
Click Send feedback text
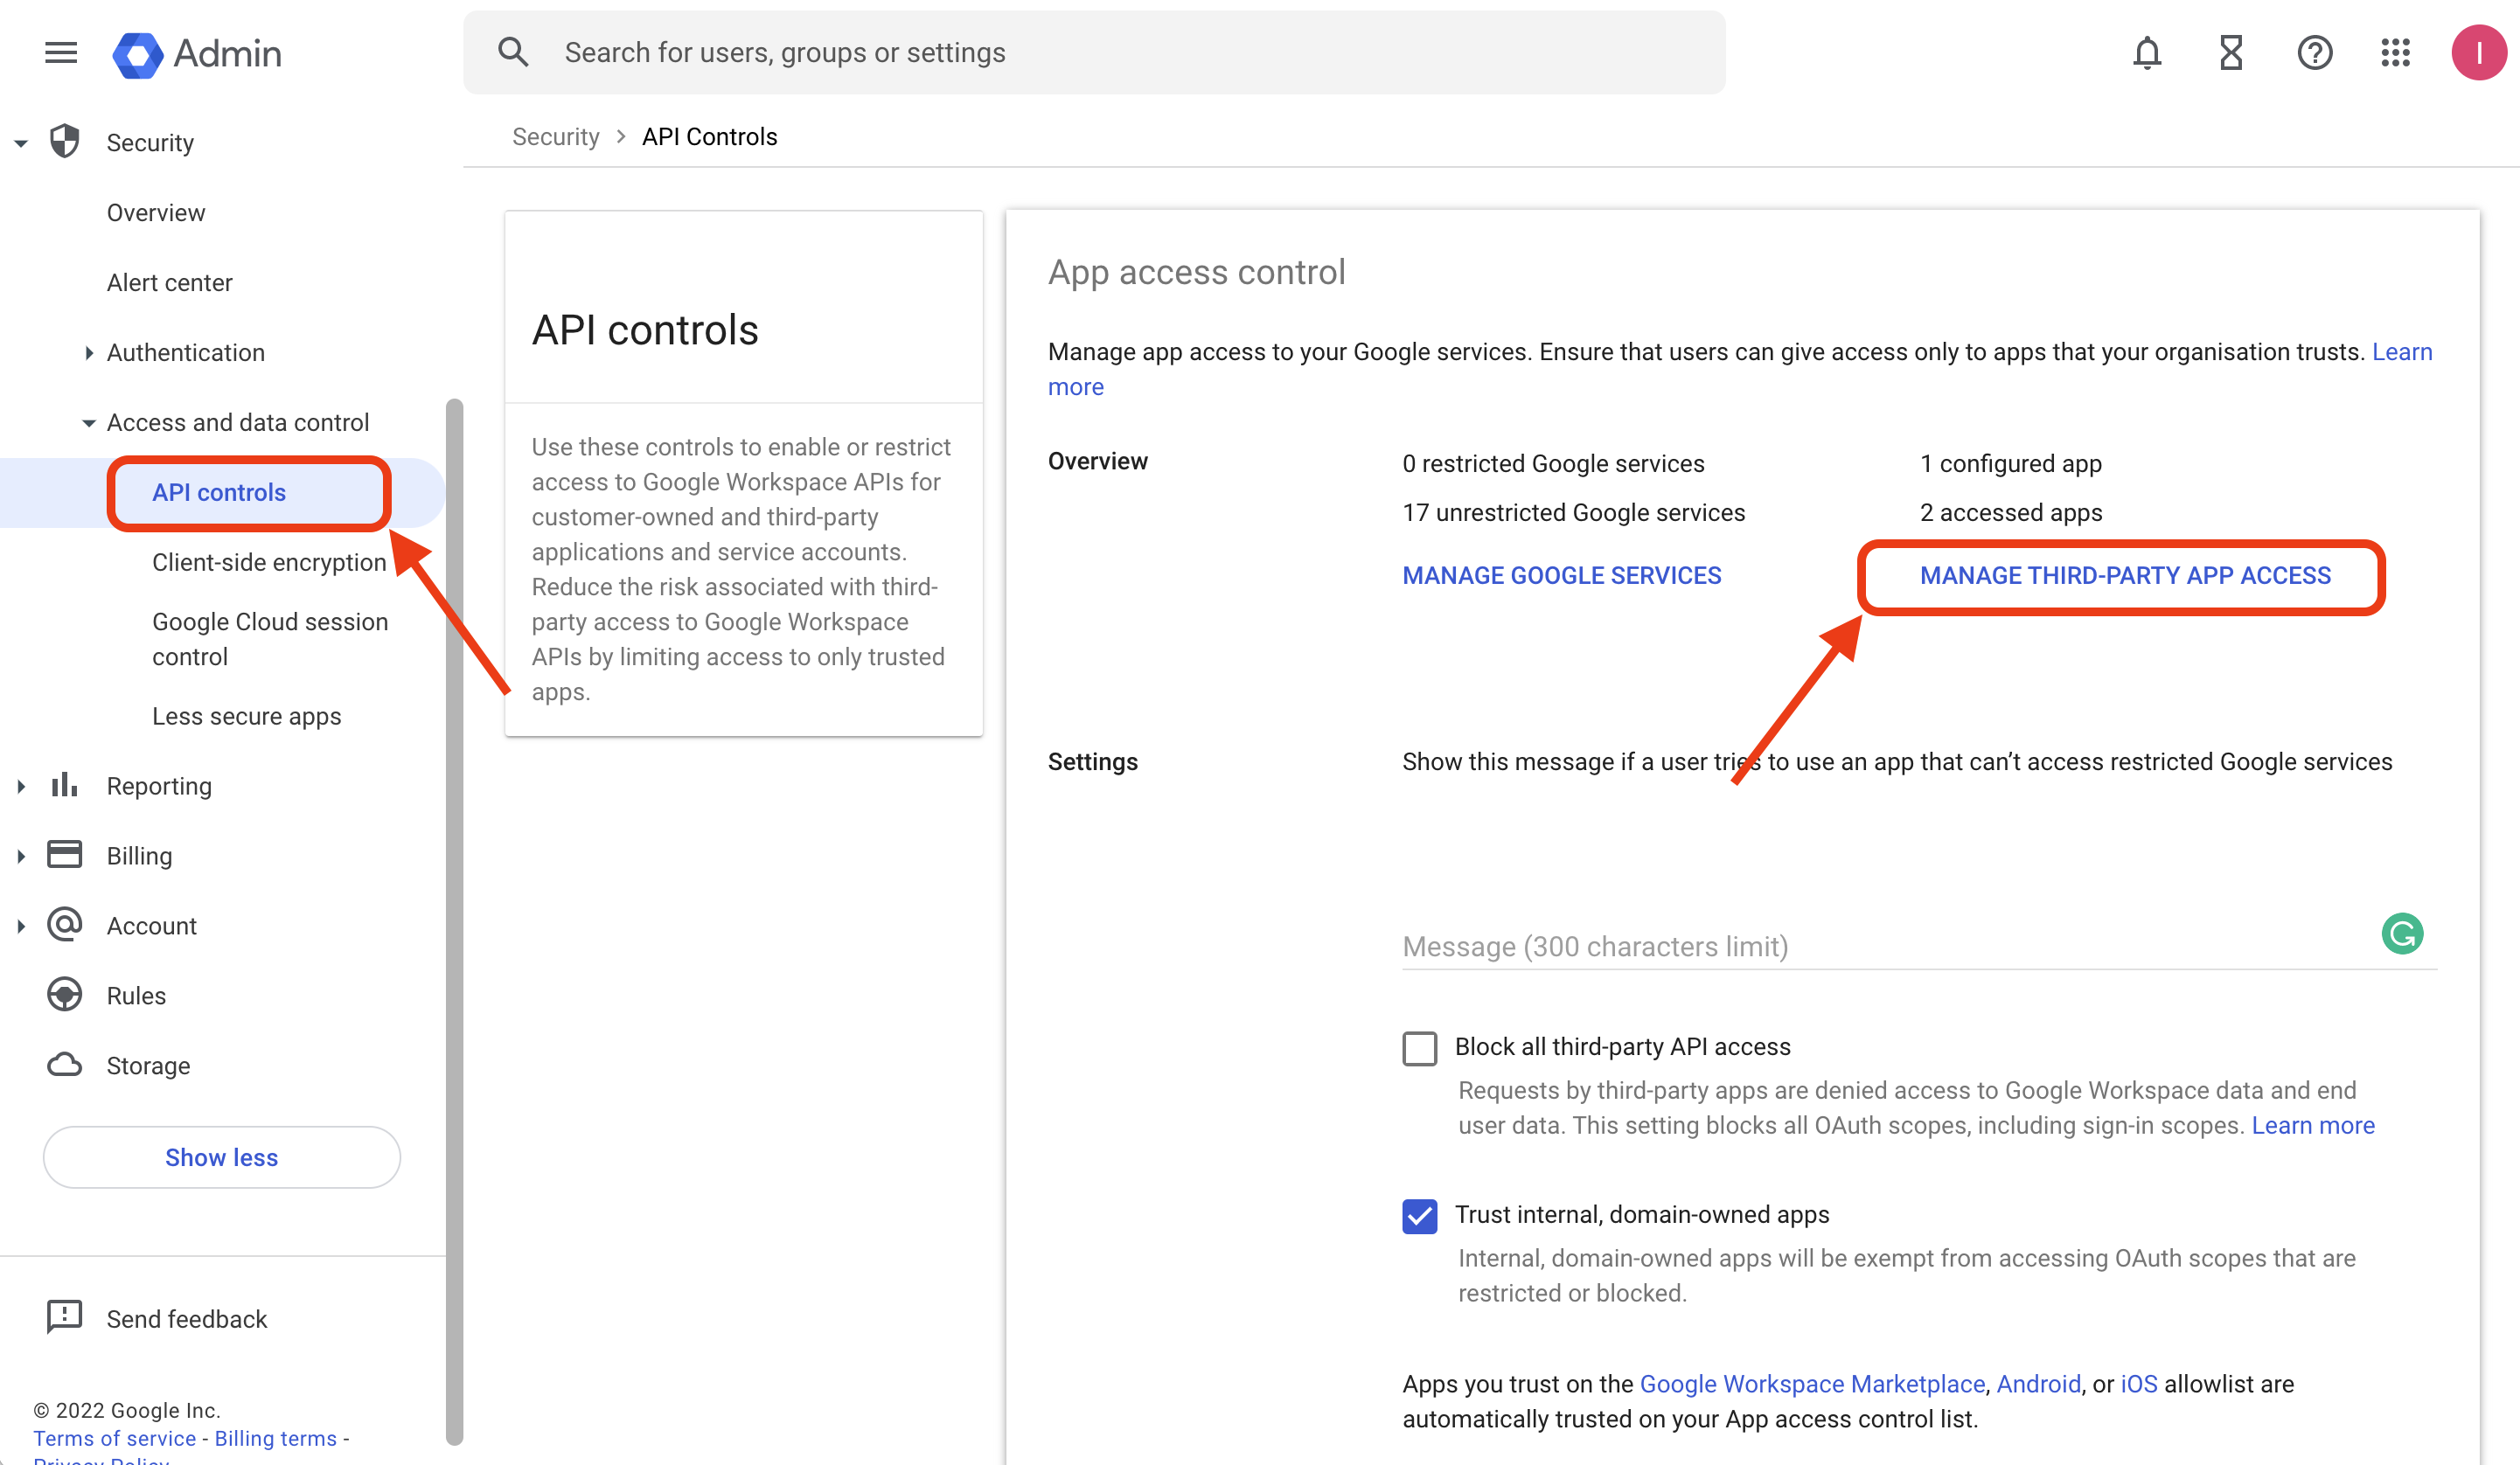(x=187, y=1319)
